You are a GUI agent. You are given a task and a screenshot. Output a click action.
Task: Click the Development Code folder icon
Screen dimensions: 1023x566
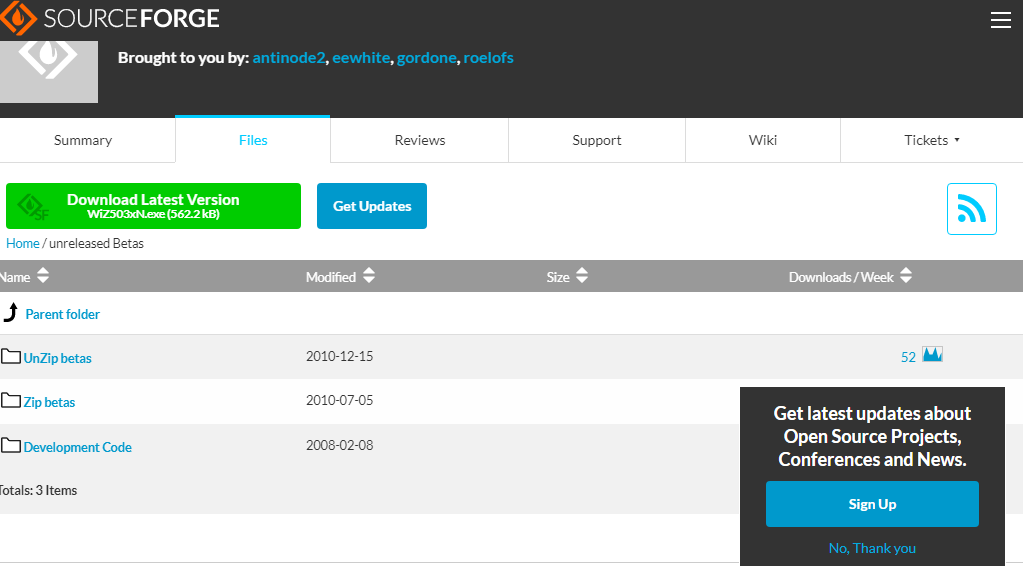point(10,445)
